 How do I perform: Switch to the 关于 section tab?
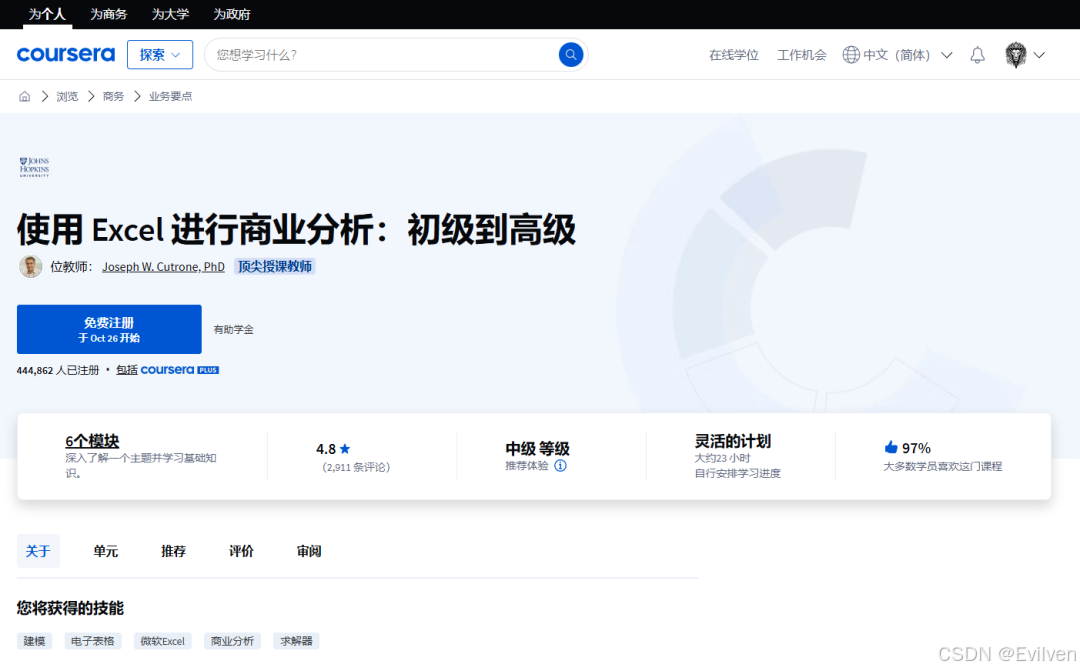(x=38, y=551)
